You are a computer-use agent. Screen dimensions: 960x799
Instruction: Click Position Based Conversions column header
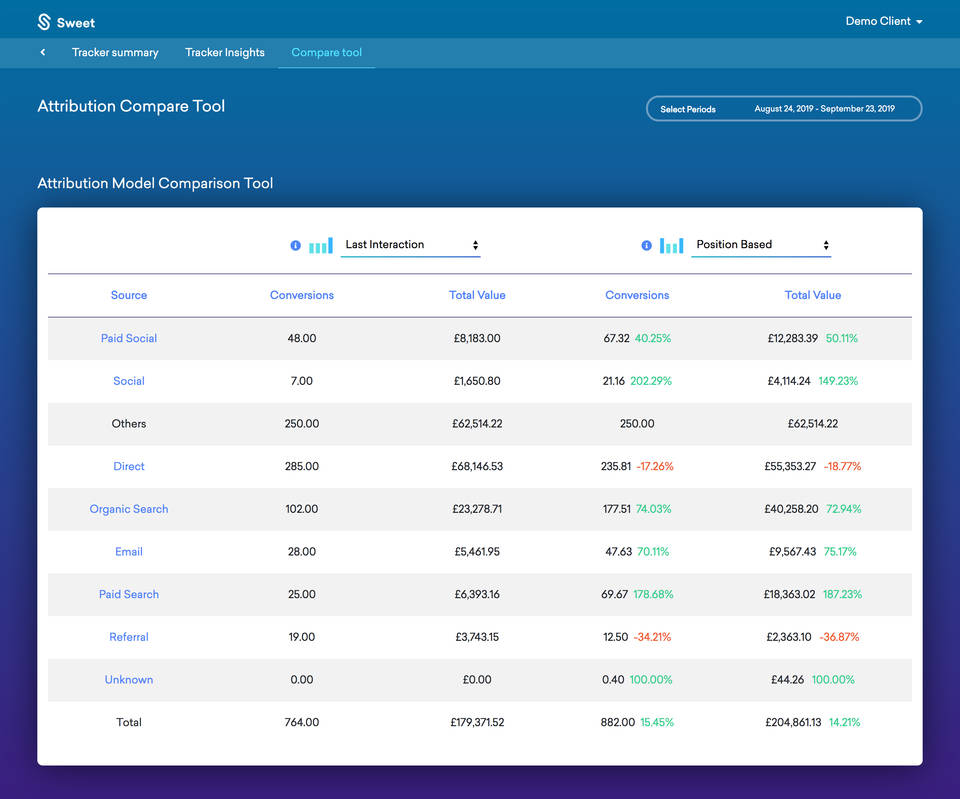tap(637, 295)
